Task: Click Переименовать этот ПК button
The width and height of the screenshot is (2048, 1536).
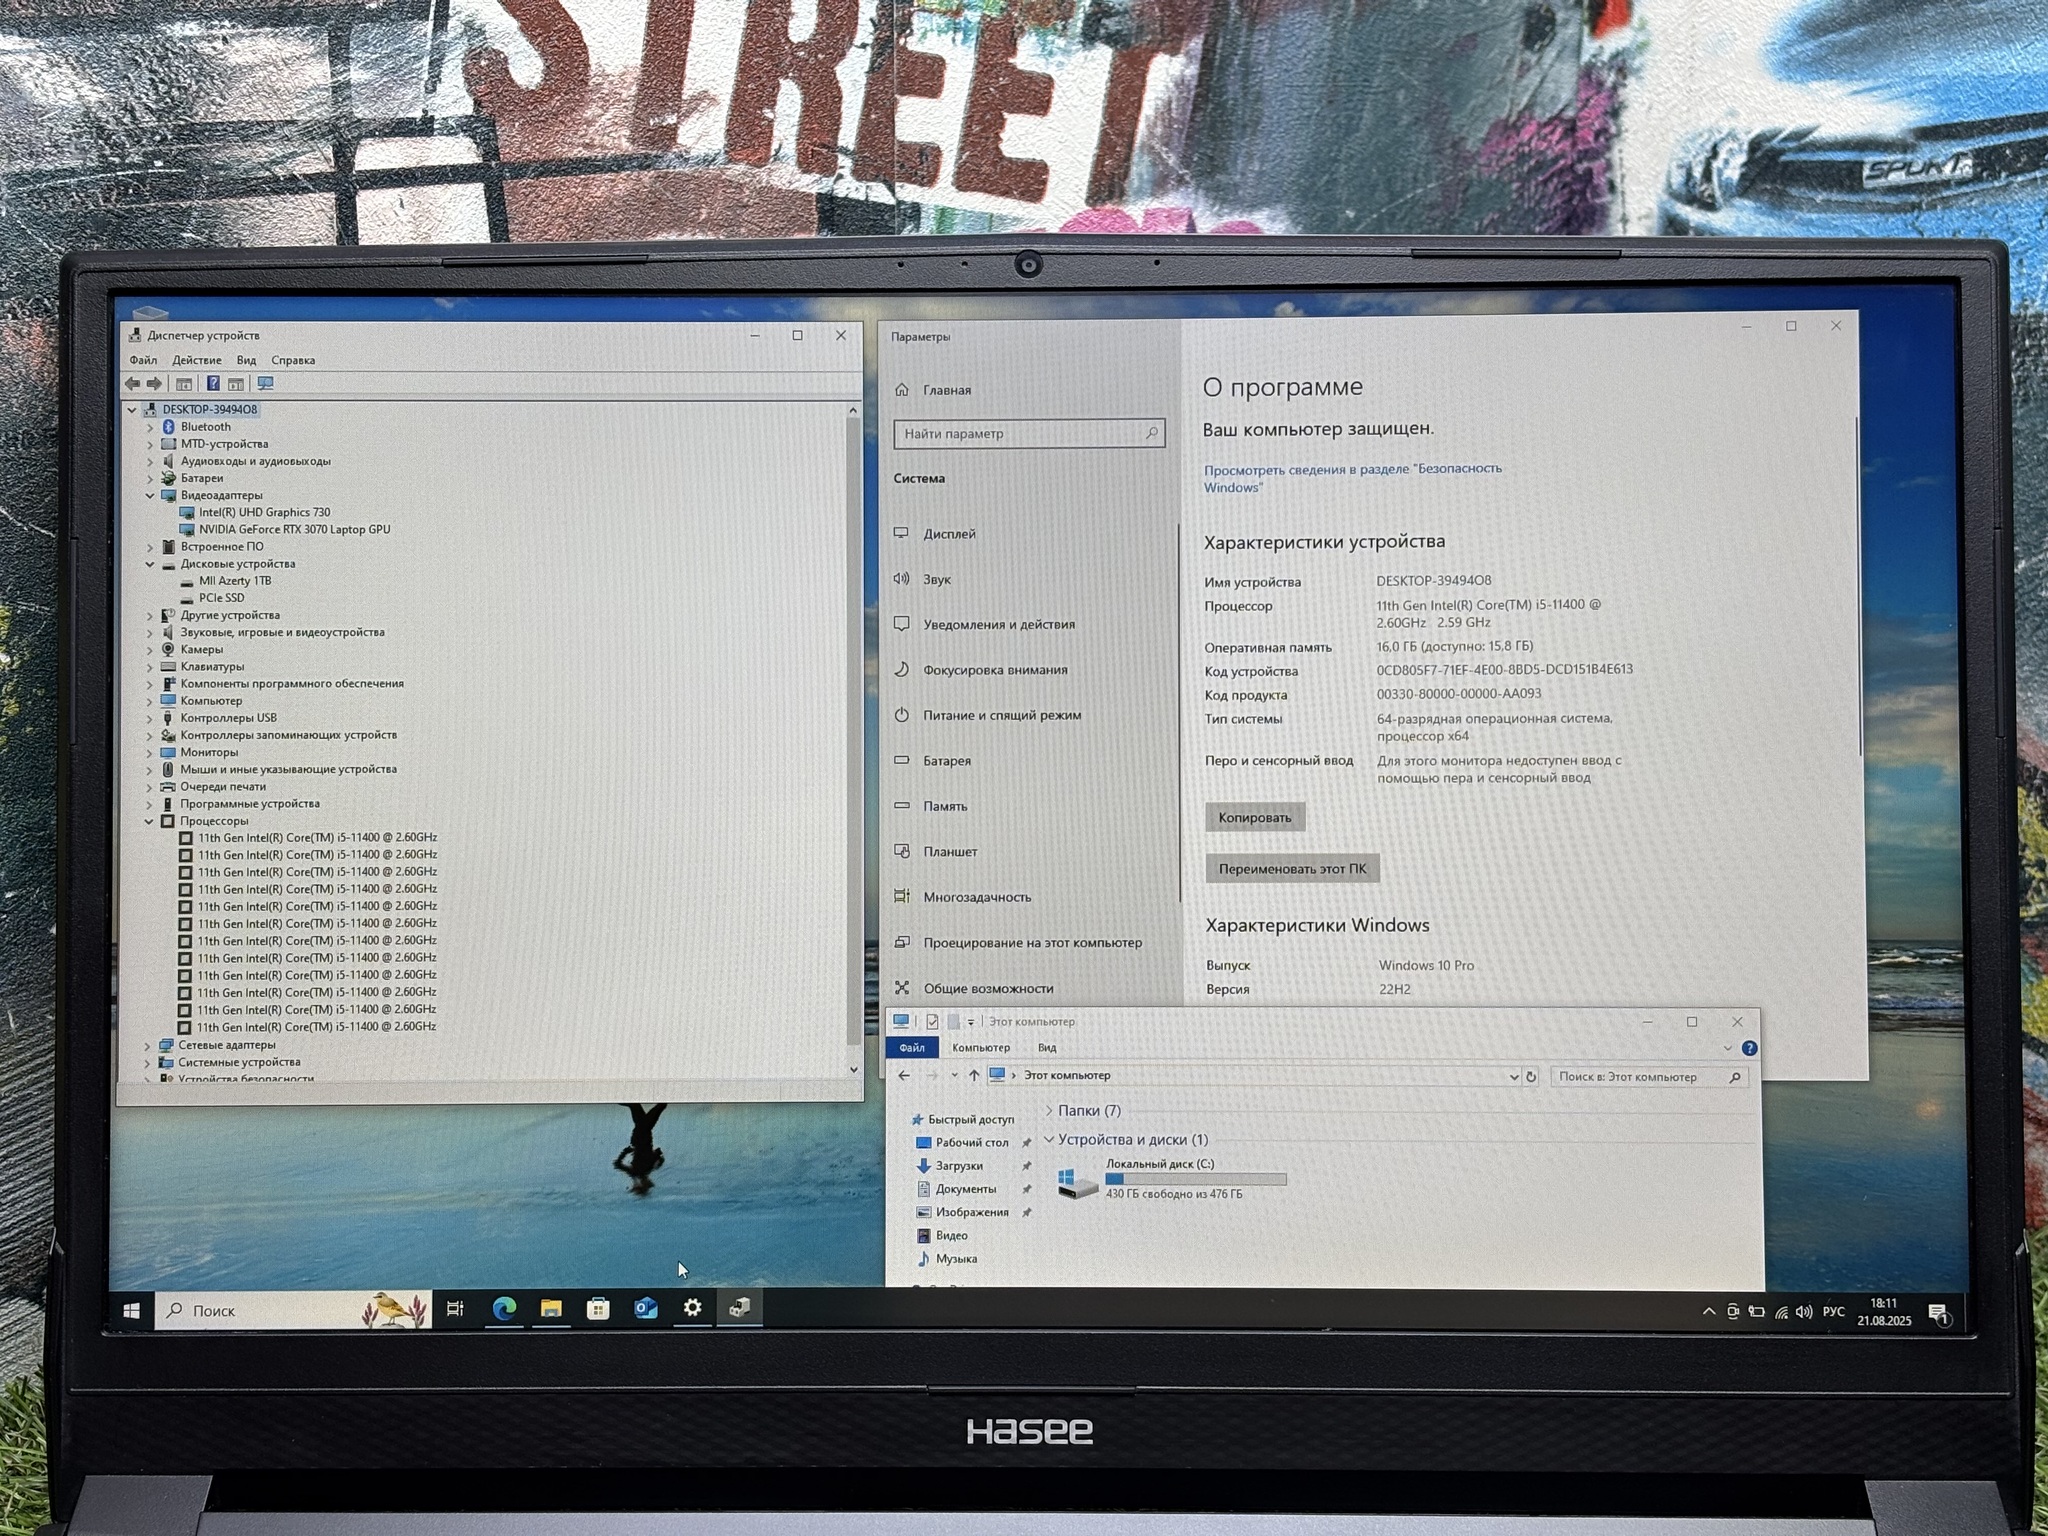Action: pyautogui.click(x=1291, y=868)
